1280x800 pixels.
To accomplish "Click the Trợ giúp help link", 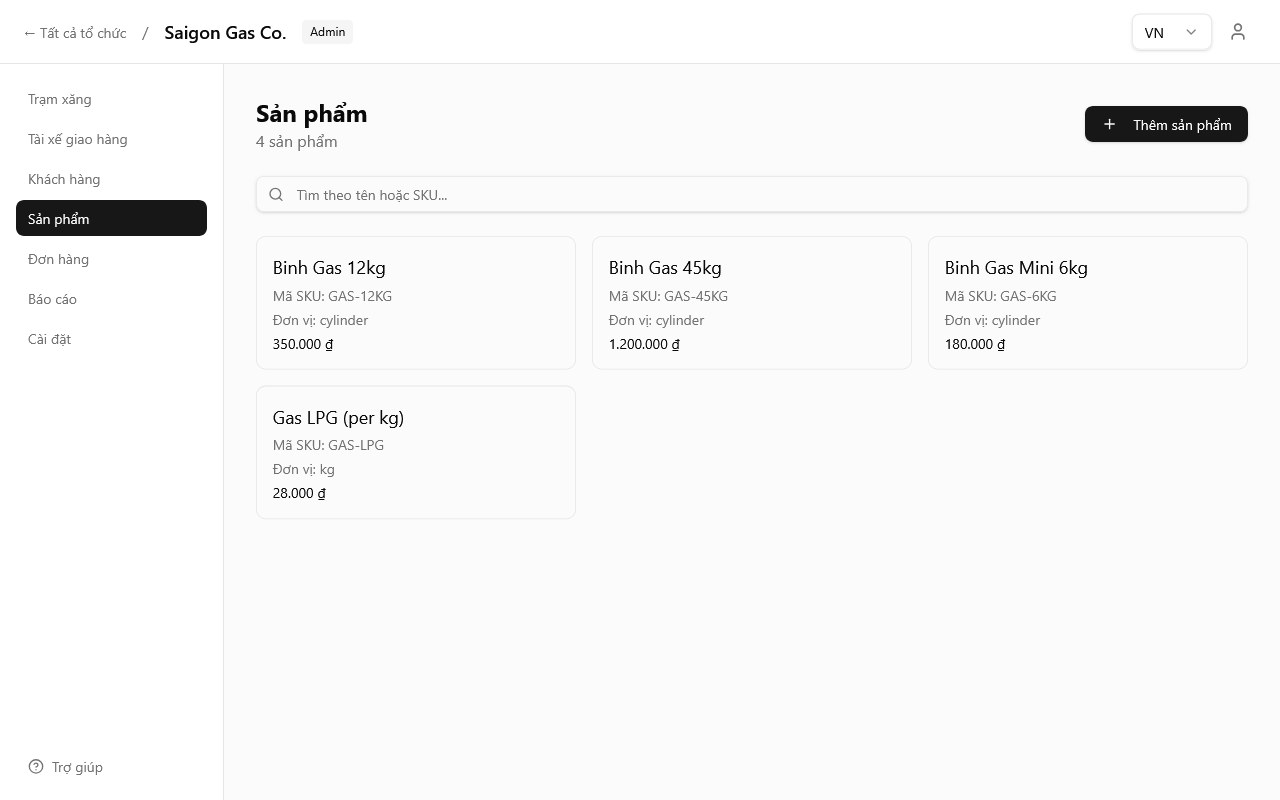I will point(77,767).
